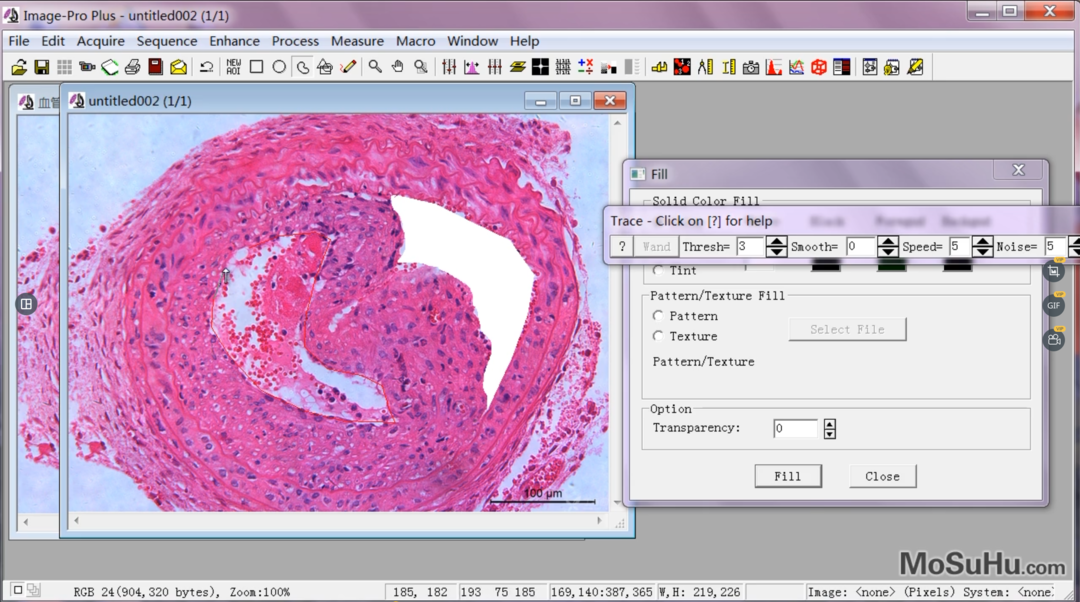Click the Trace help question mark button
1080x602 pixels.
click(622, 247)
